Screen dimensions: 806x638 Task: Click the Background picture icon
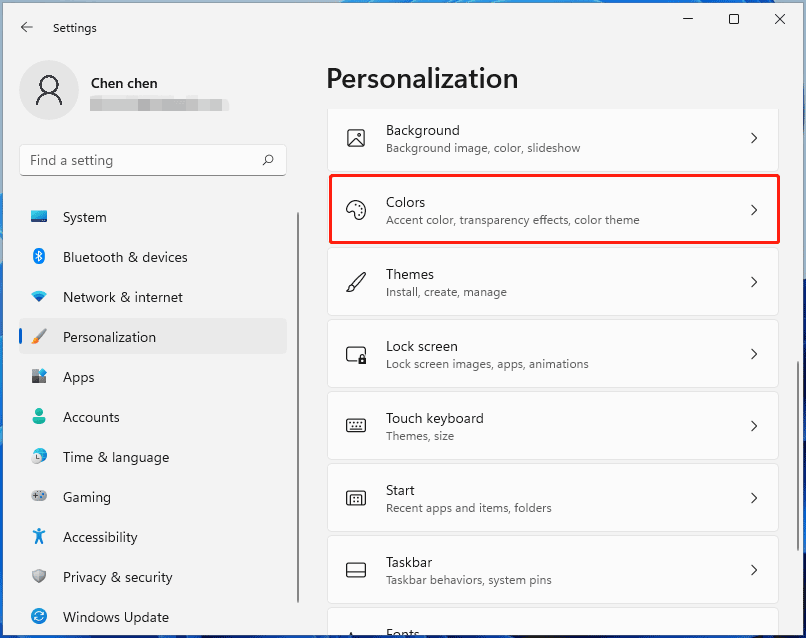pyautogui.click(x=355, y=137)
